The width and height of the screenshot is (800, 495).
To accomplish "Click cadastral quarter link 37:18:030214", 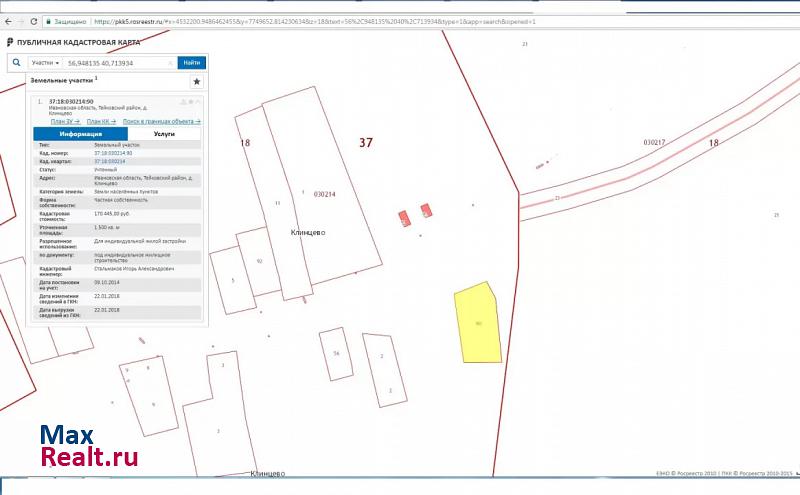I will [x=109, y=161].
